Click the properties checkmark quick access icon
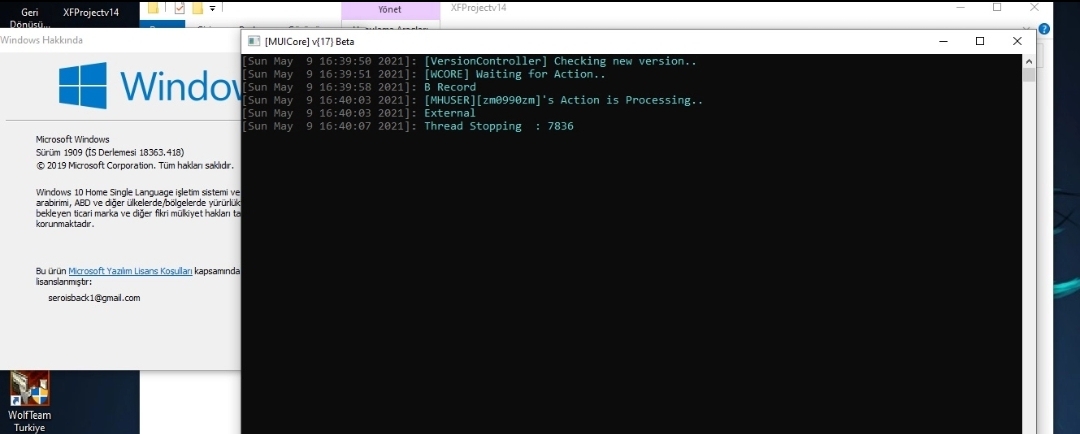This screenshot has width=1080, height=434. [x=180, y=8]
